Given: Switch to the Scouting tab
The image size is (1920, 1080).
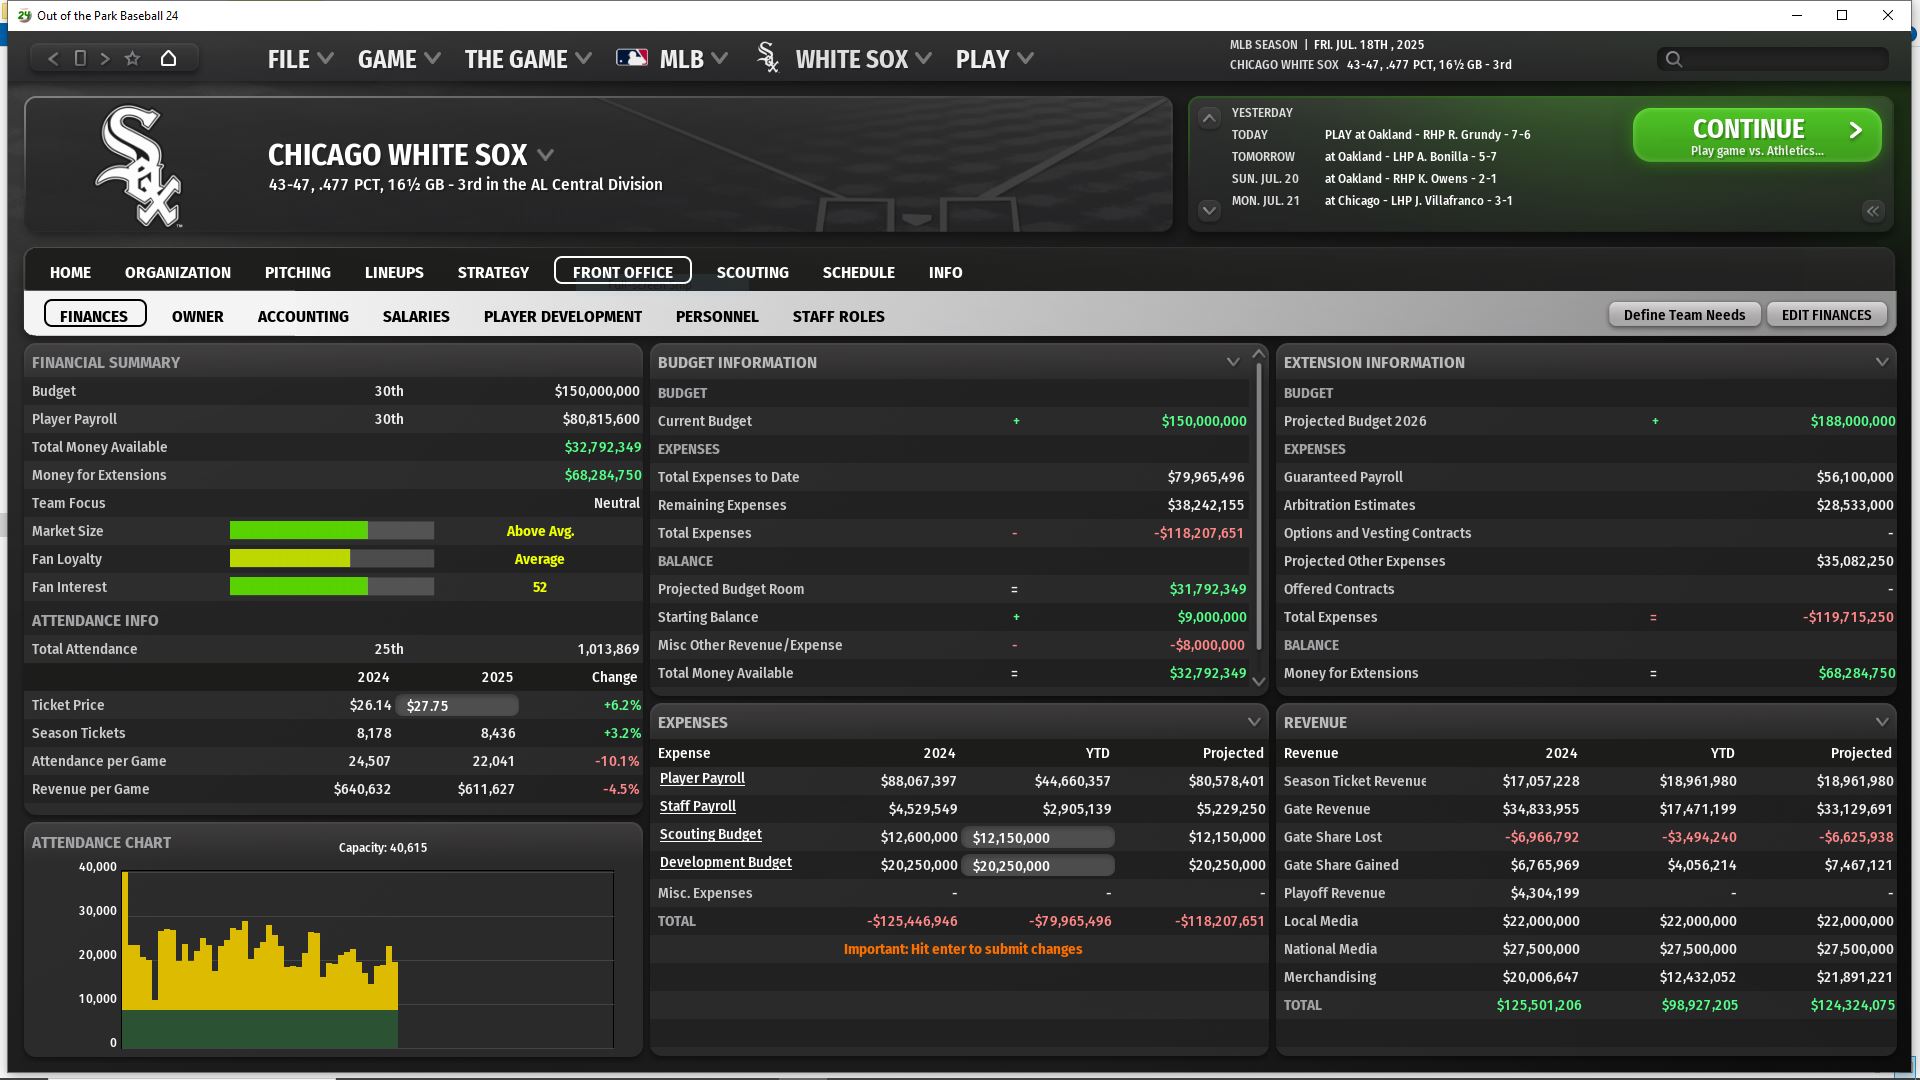Looking at the screenshot, I should point(752,272).
